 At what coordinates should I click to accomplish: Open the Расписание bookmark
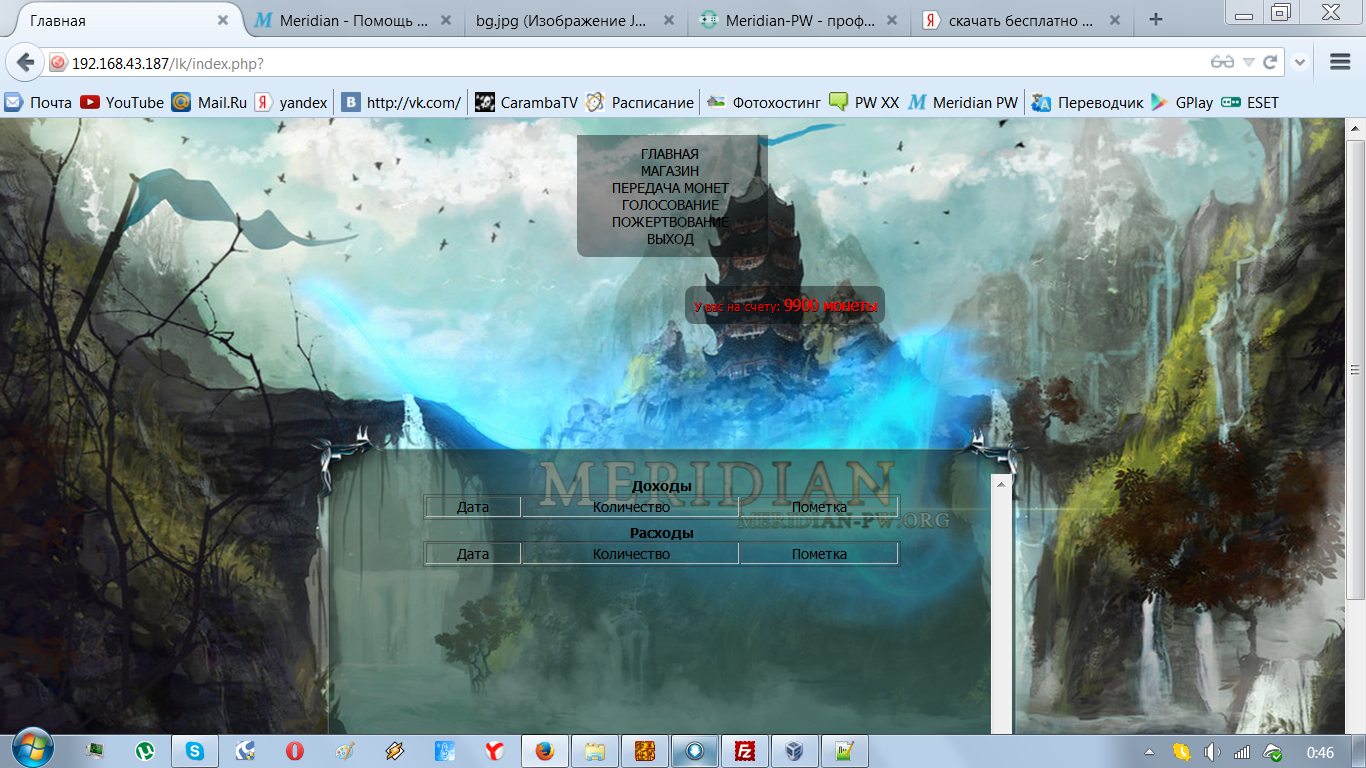640,102
